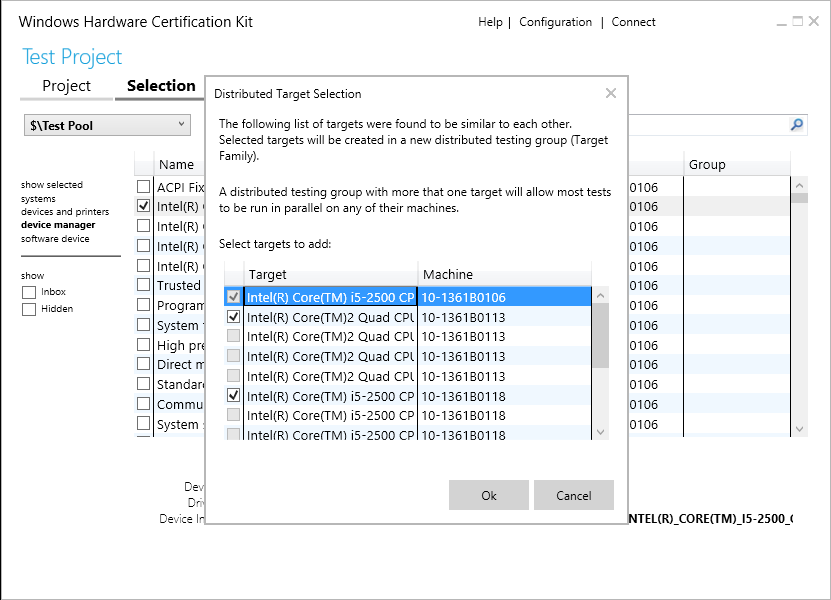
Task: Enable the Hidden checkbox
Action: [31, 308]
